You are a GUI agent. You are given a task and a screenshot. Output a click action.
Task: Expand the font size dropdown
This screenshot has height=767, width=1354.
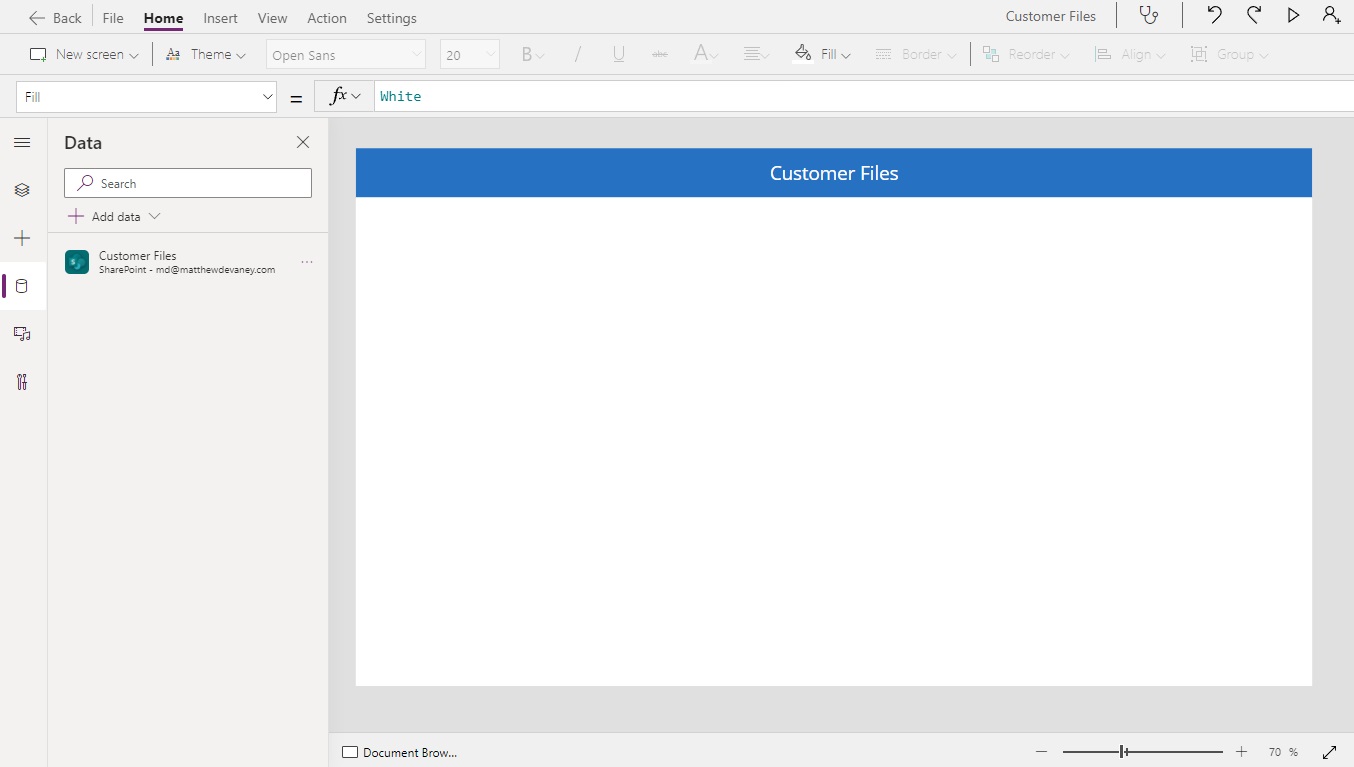click(x=488, y=54)
